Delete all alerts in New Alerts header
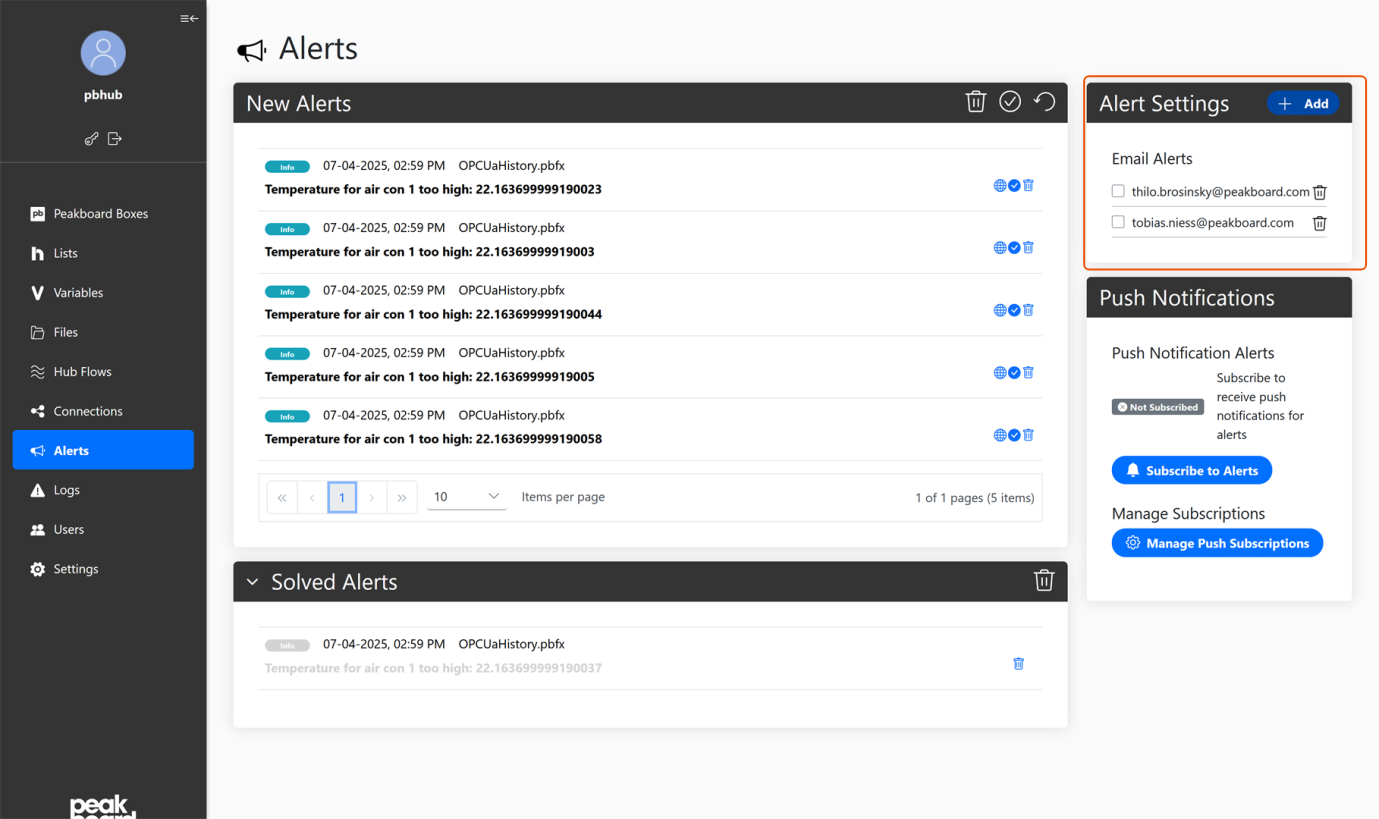 (x=975, y=101)
